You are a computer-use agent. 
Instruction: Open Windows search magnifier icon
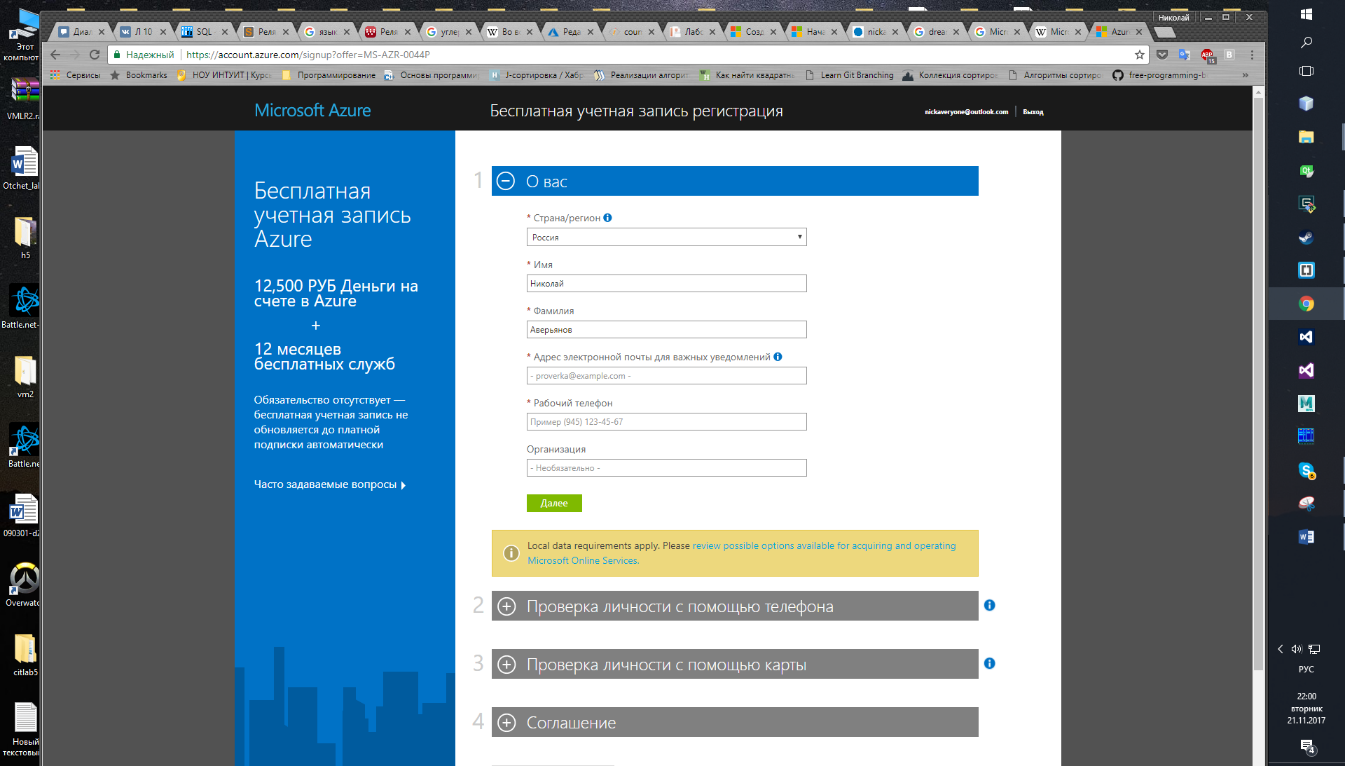[x=1306, y=43]
